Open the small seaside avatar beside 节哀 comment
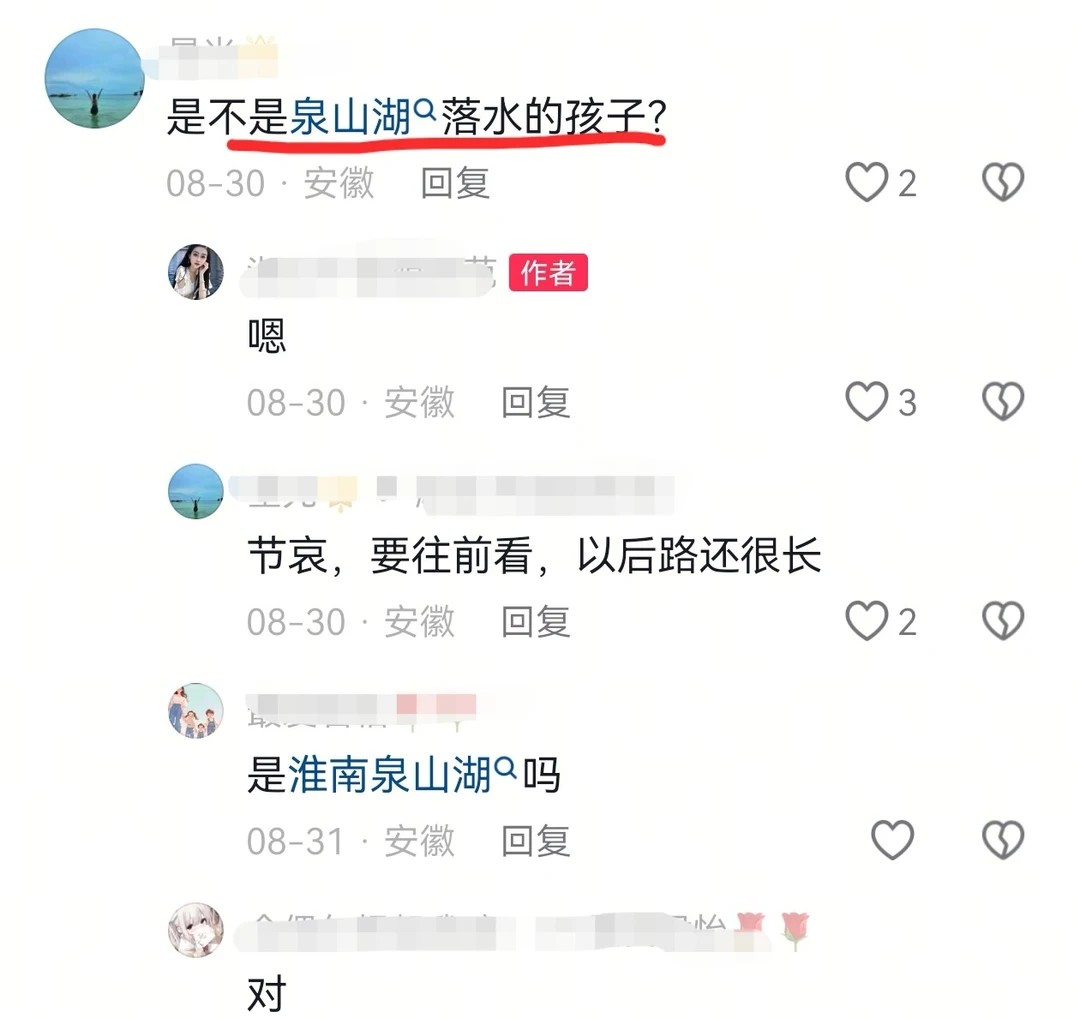The height and width of the screenshot is (1020, 1080). pyautogui.click(x=196, y=491)
